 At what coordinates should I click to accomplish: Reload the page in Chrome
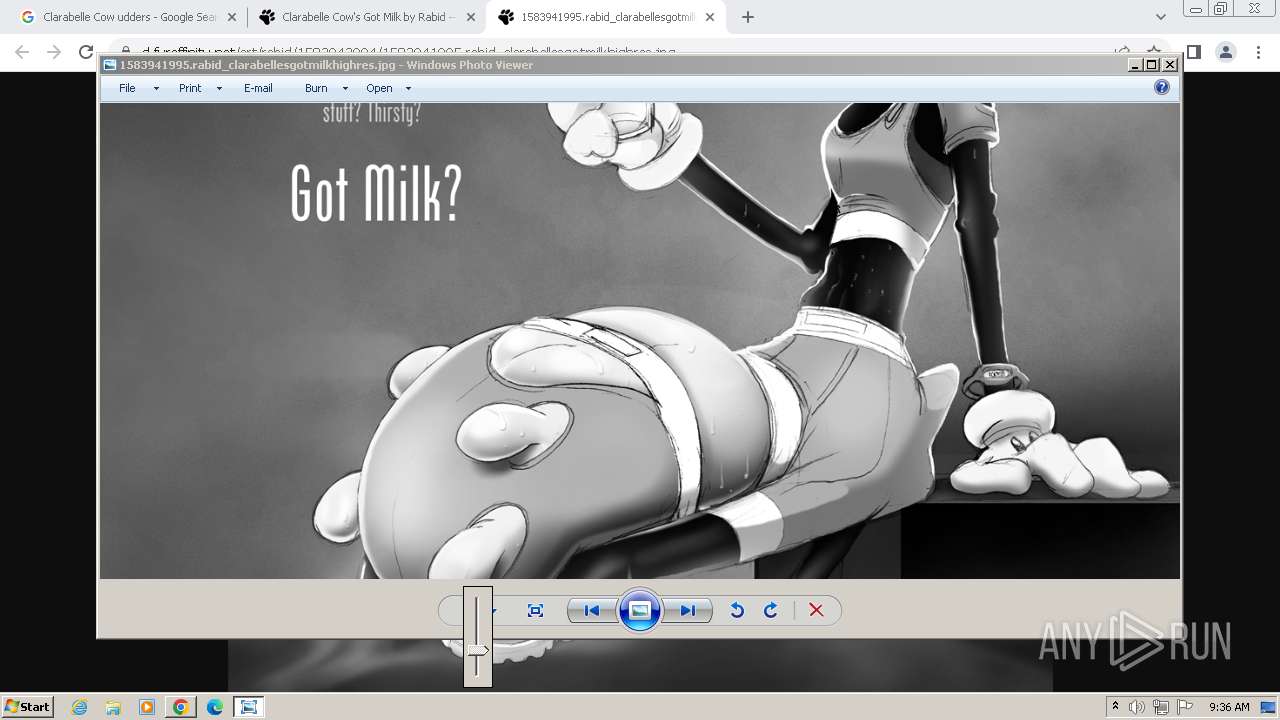point(86,52)
